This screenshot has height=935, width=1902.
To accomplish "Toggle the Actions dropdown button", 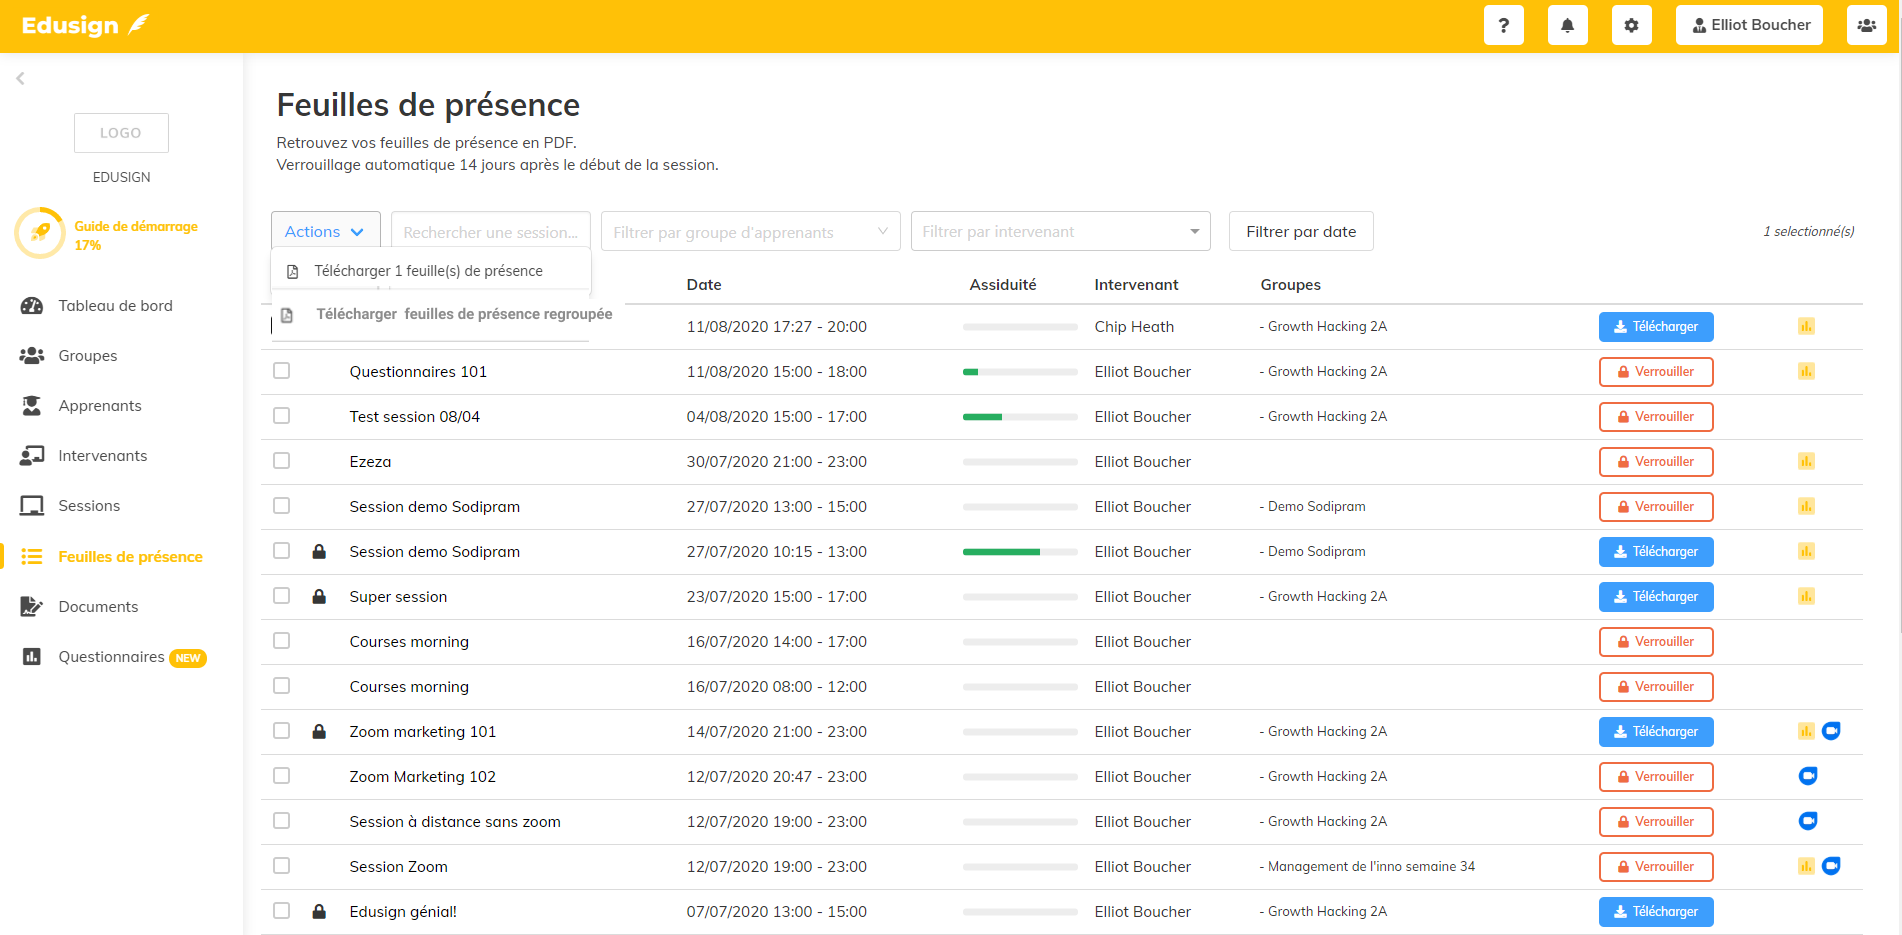I will coord(325,231).
